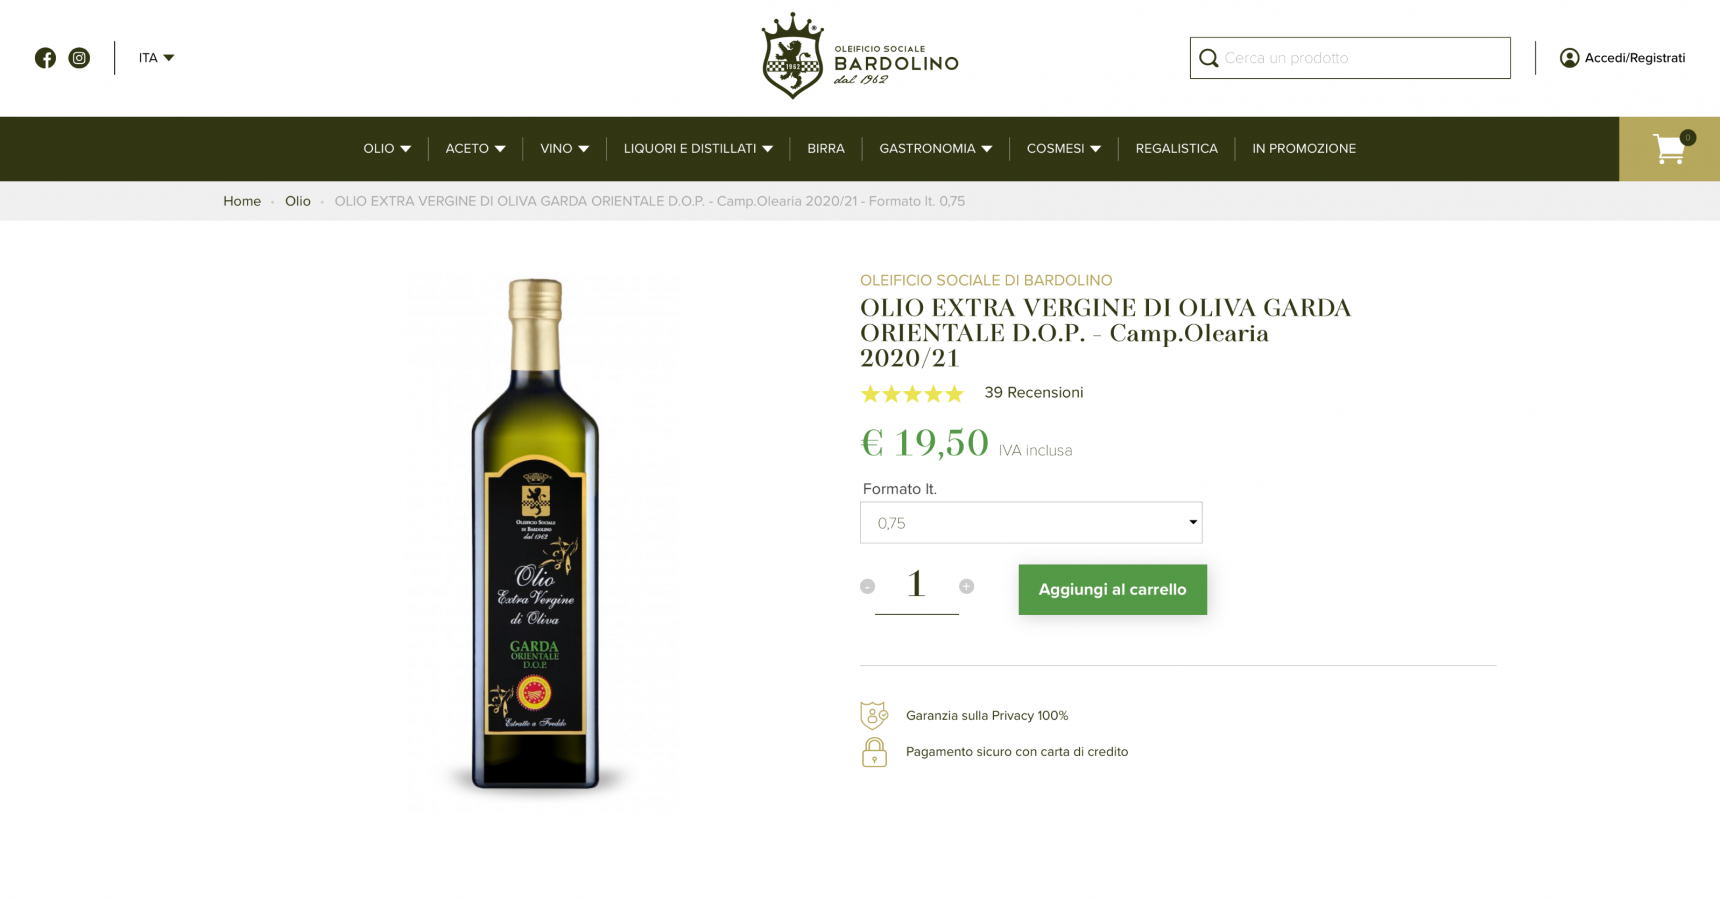Click the secure payment padlock icon
Image resolution: width=1720 pixels, height=899 pixels.
click(874, 752)
